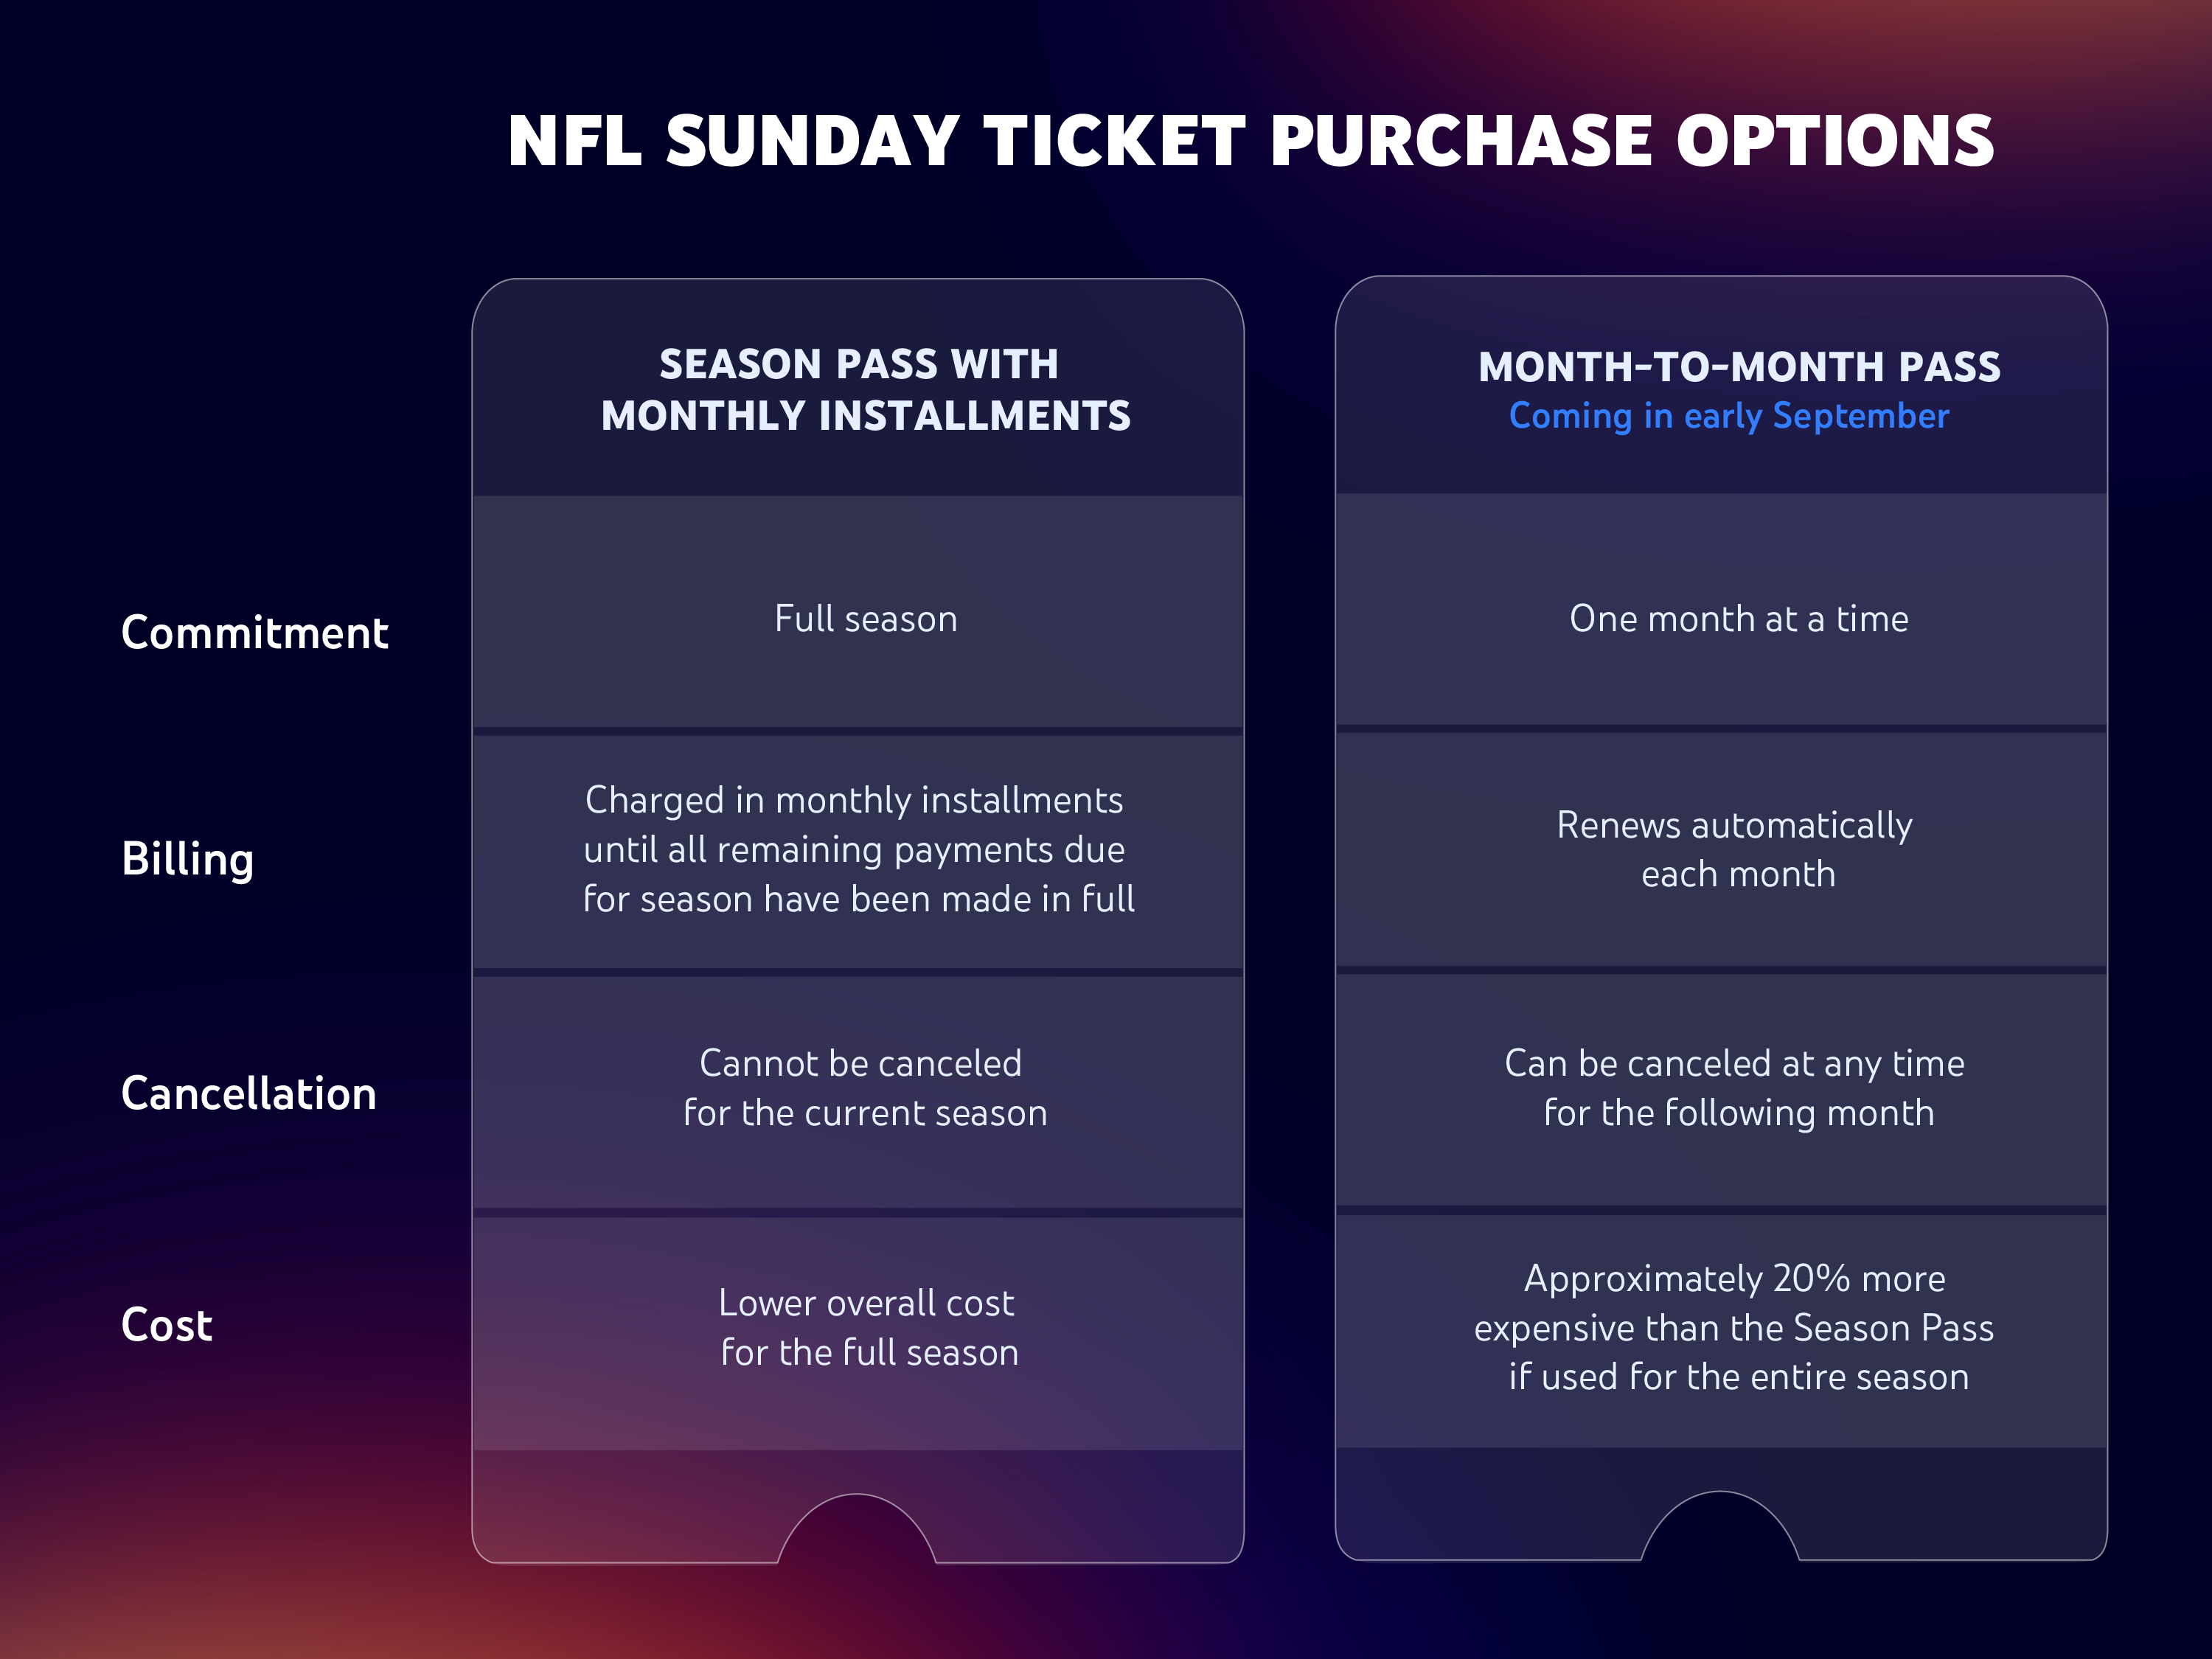Screen dimensions: 2212x1659
Task: Click the Commitment row label
Action: pyautogui.click(x=254, y=633)
